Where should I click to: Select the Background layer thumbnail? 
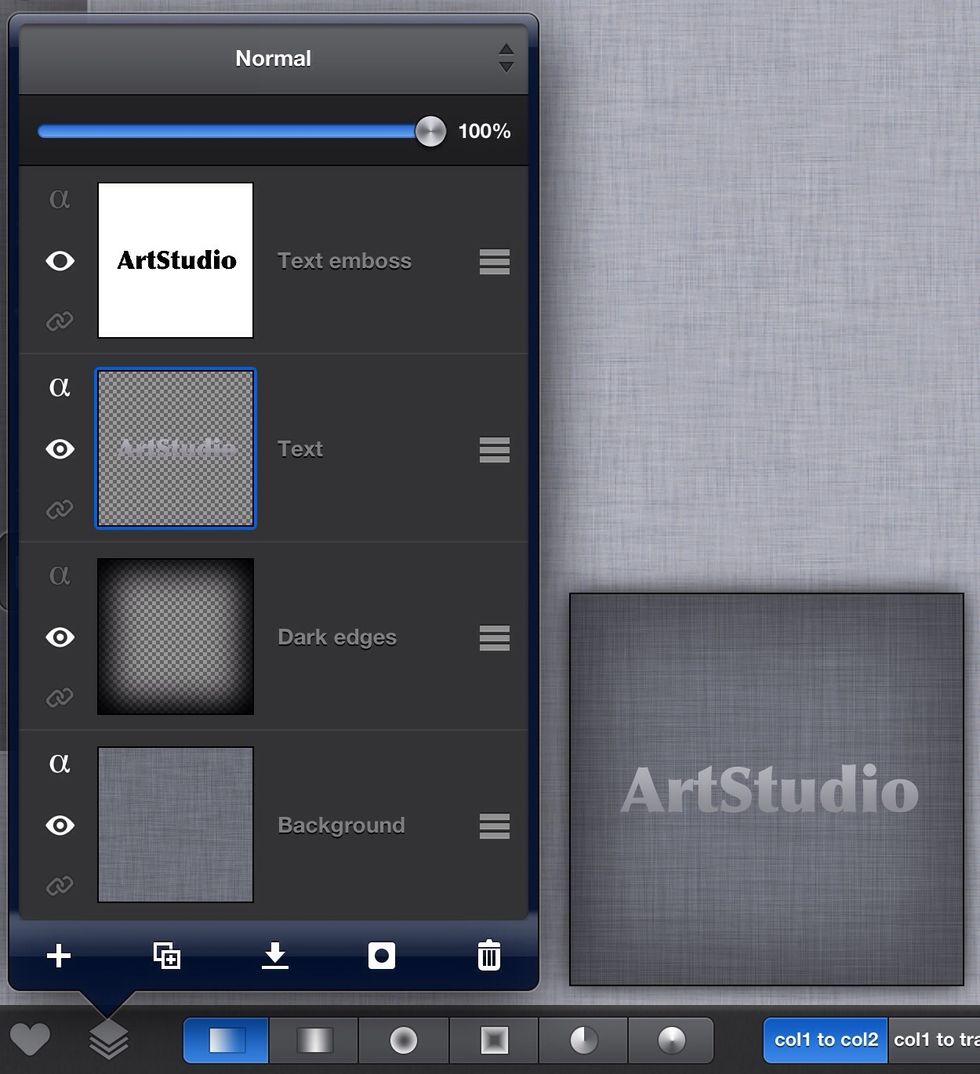pos(175,824)
